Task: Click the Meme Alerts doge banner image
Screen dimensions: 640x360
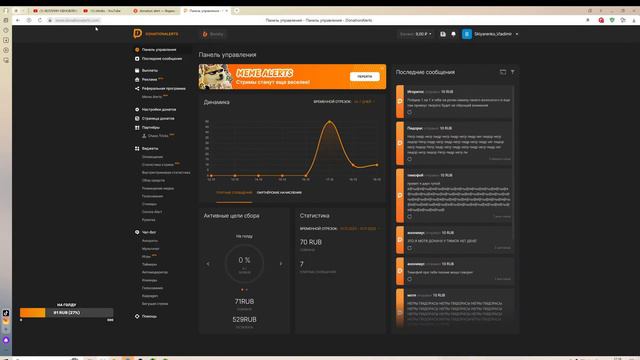Action: click(216, 77)
